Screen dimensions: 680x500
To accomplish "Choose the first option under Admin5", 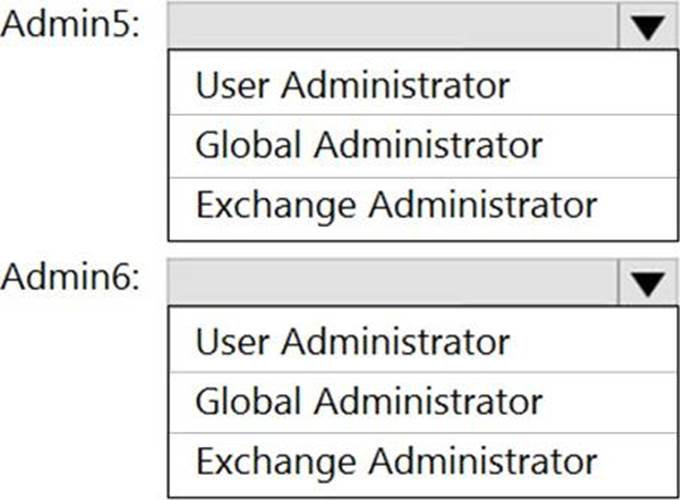I will point(423,84).
